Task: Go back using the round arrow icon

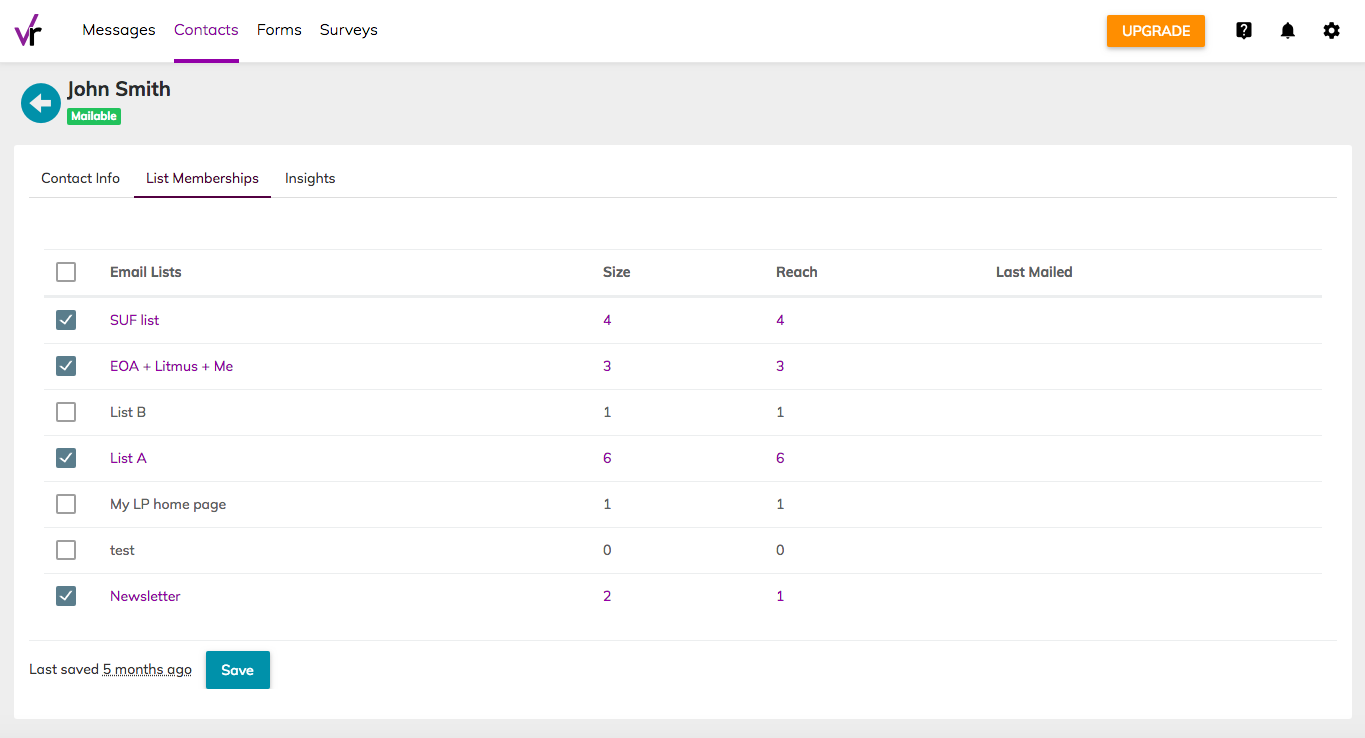Action: click(x=41, y=103)
